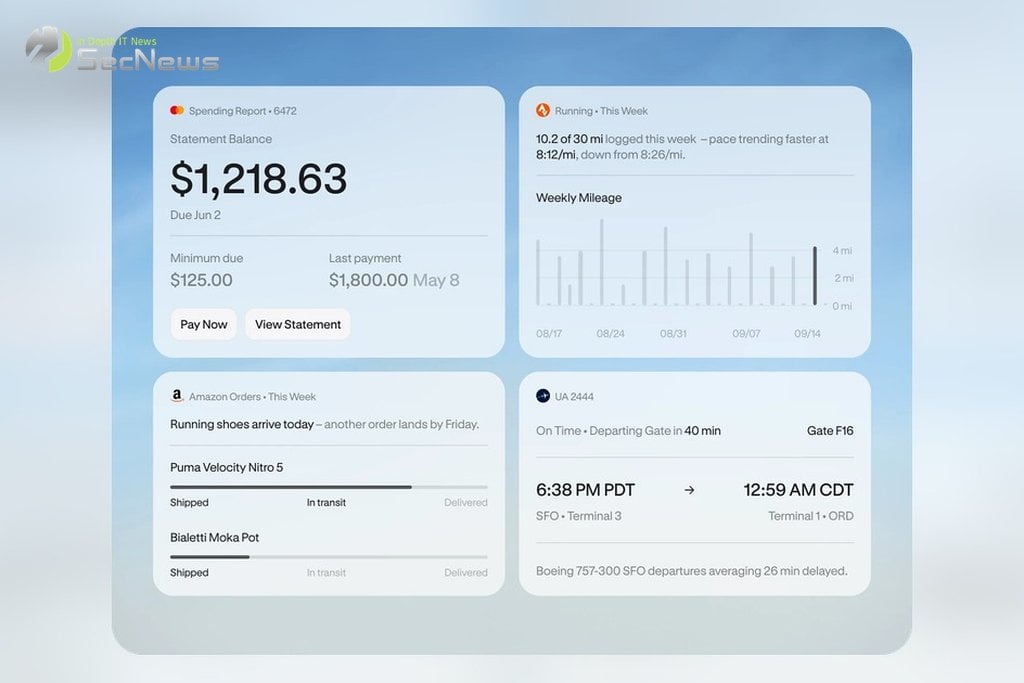Click the 'Gate F16' label

point(830,431)
